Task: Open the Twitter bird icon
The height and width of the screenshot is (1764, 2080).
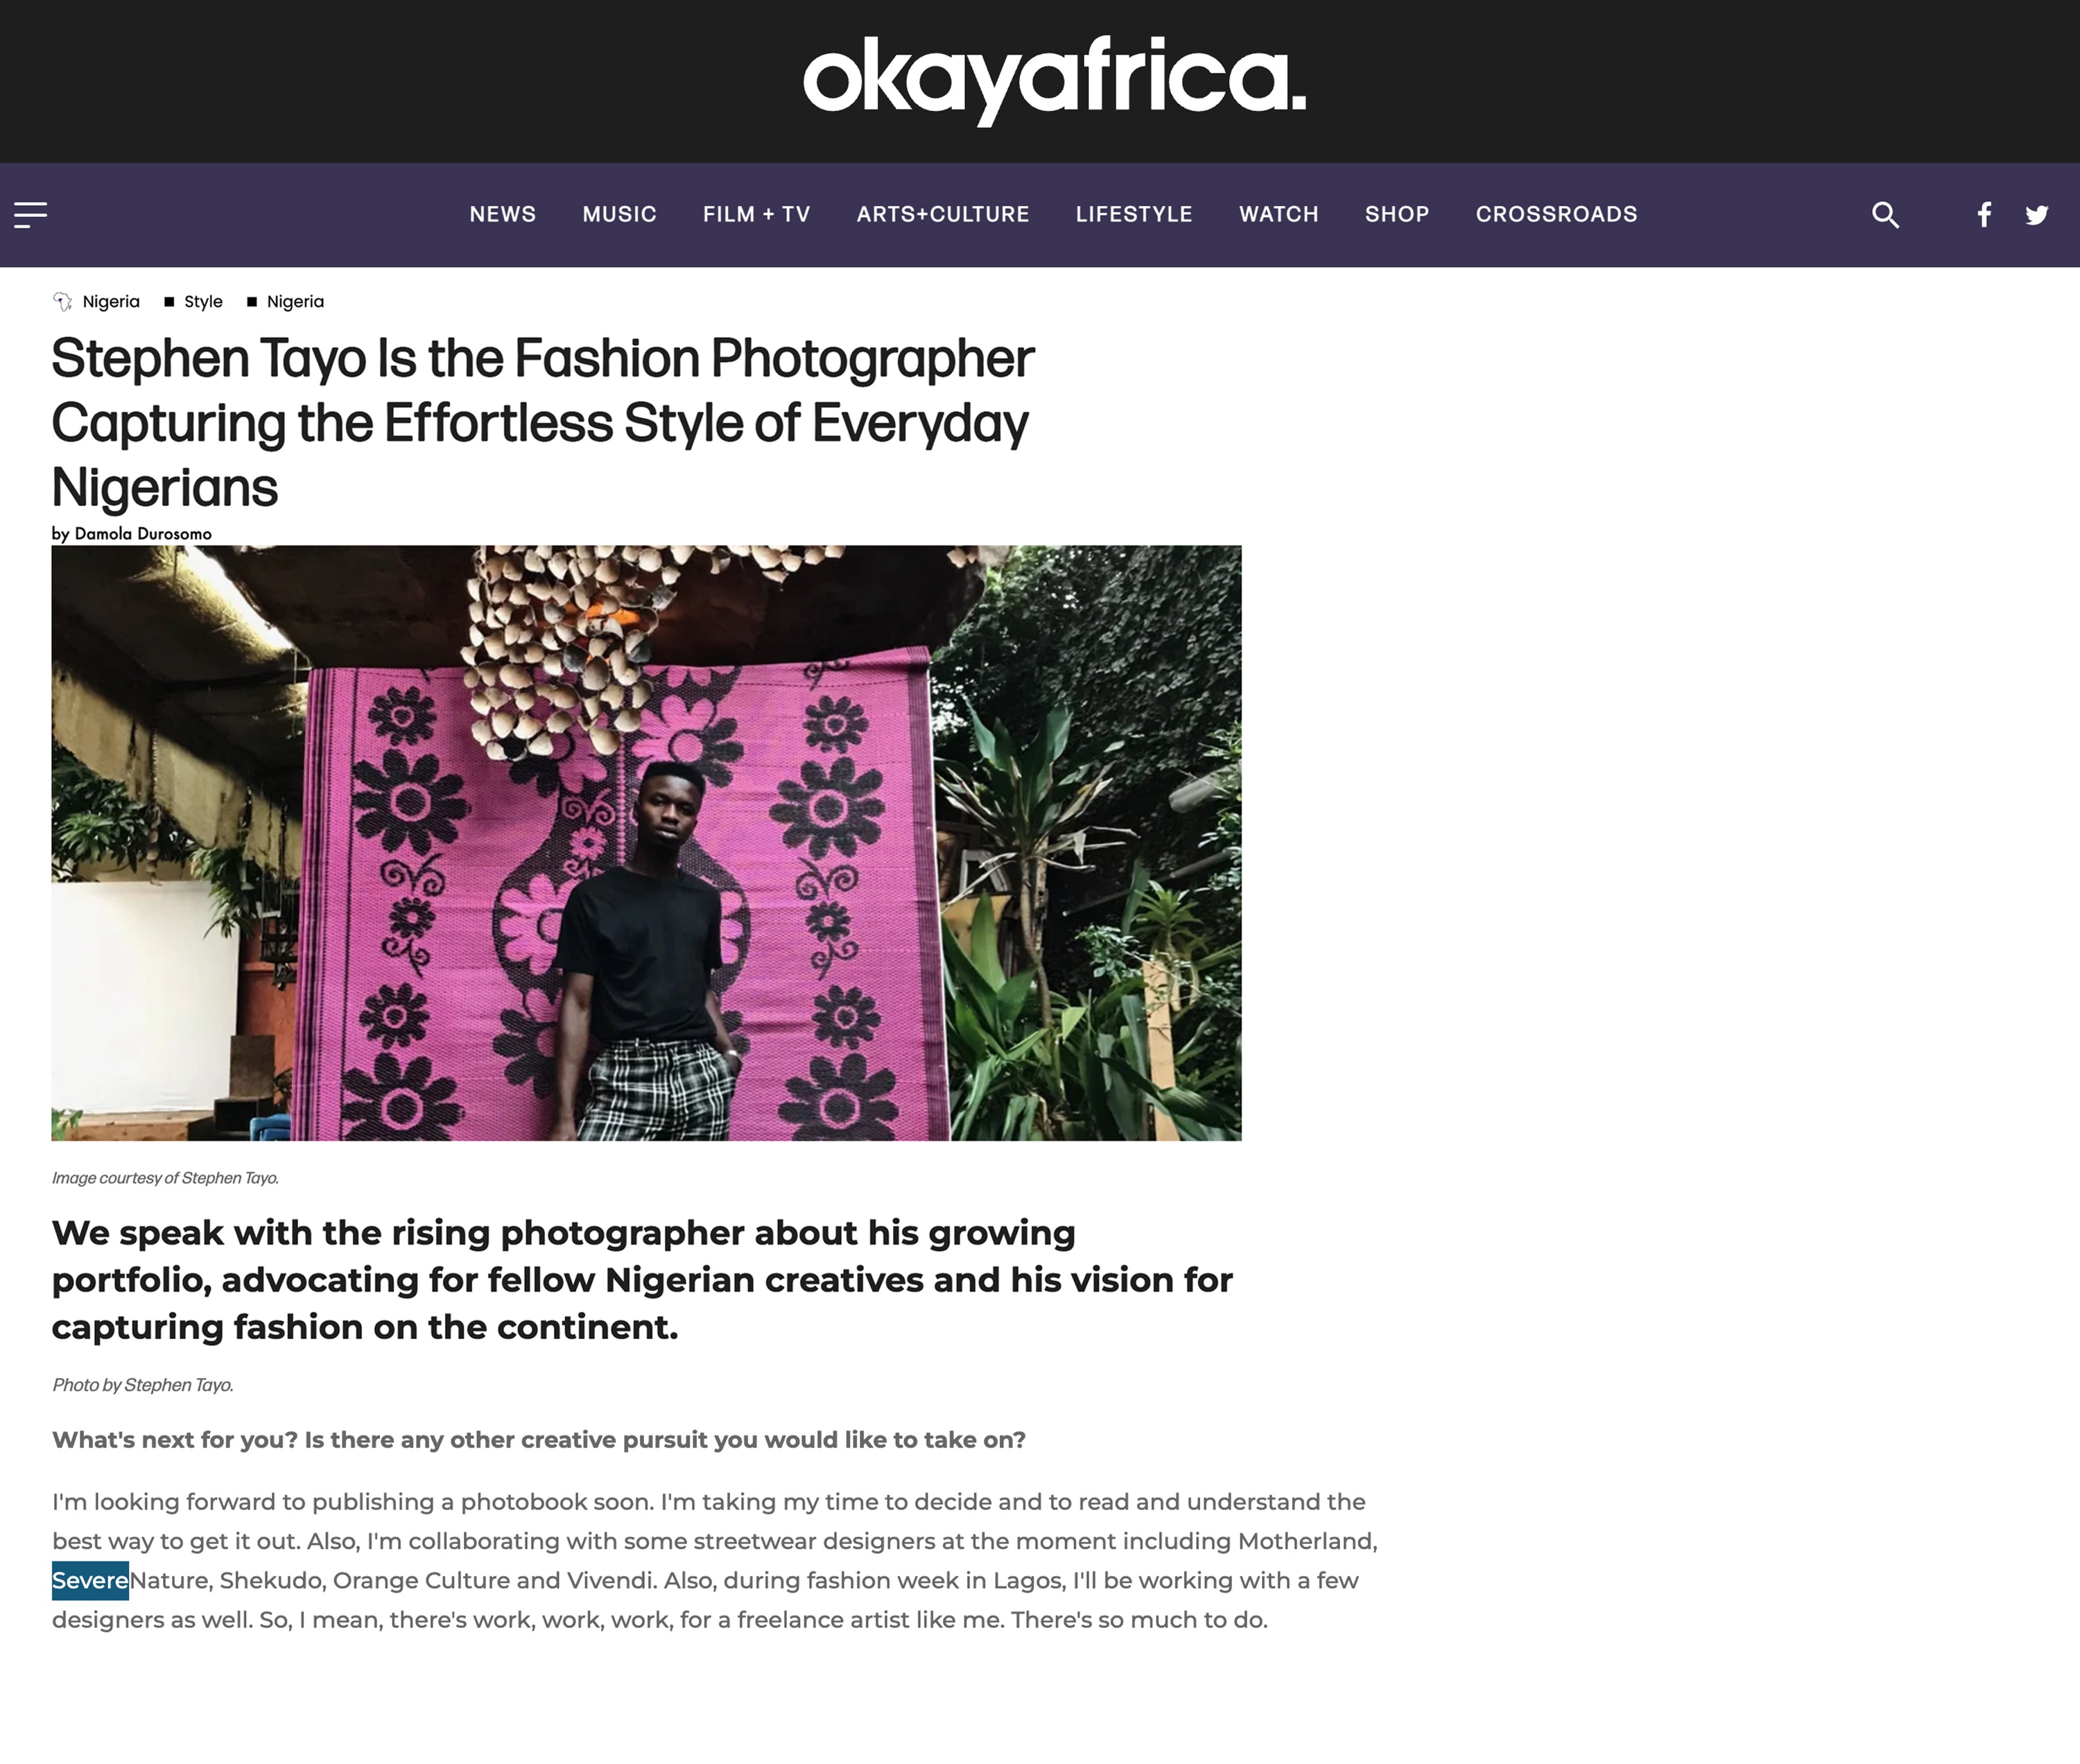Action: [2037, 214]
